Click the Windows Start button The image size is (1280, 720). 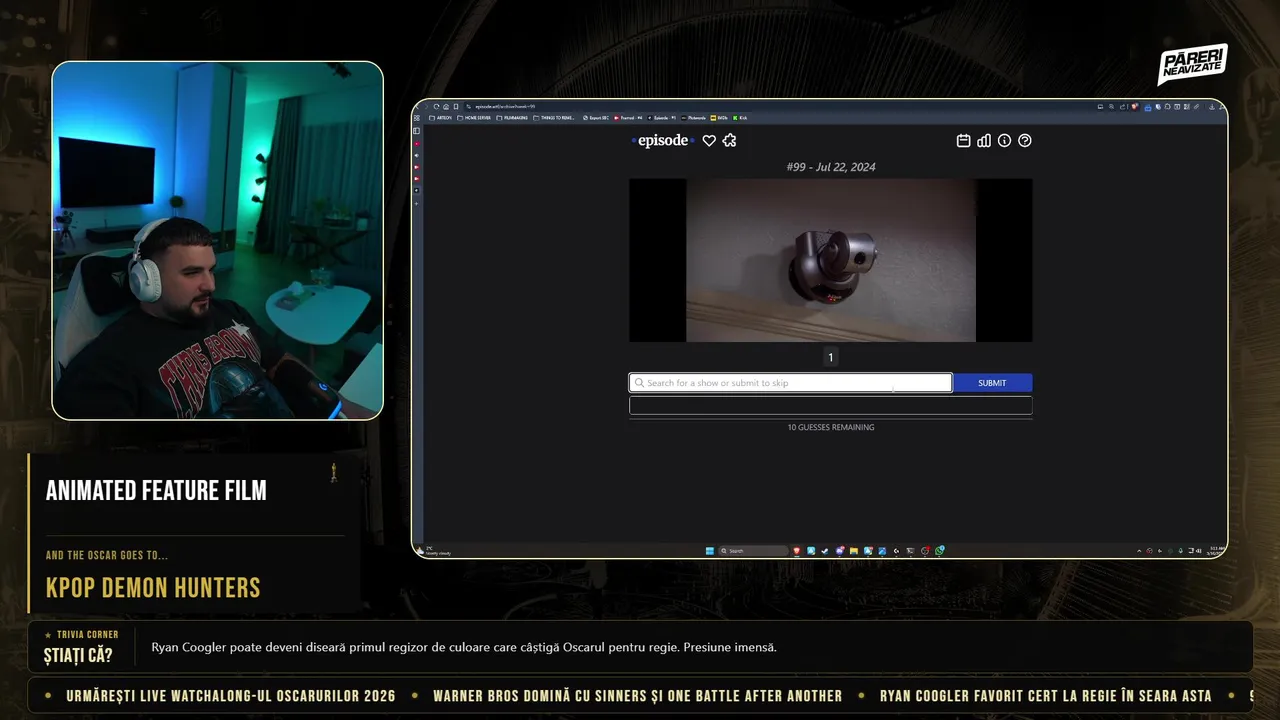[709, 551]
